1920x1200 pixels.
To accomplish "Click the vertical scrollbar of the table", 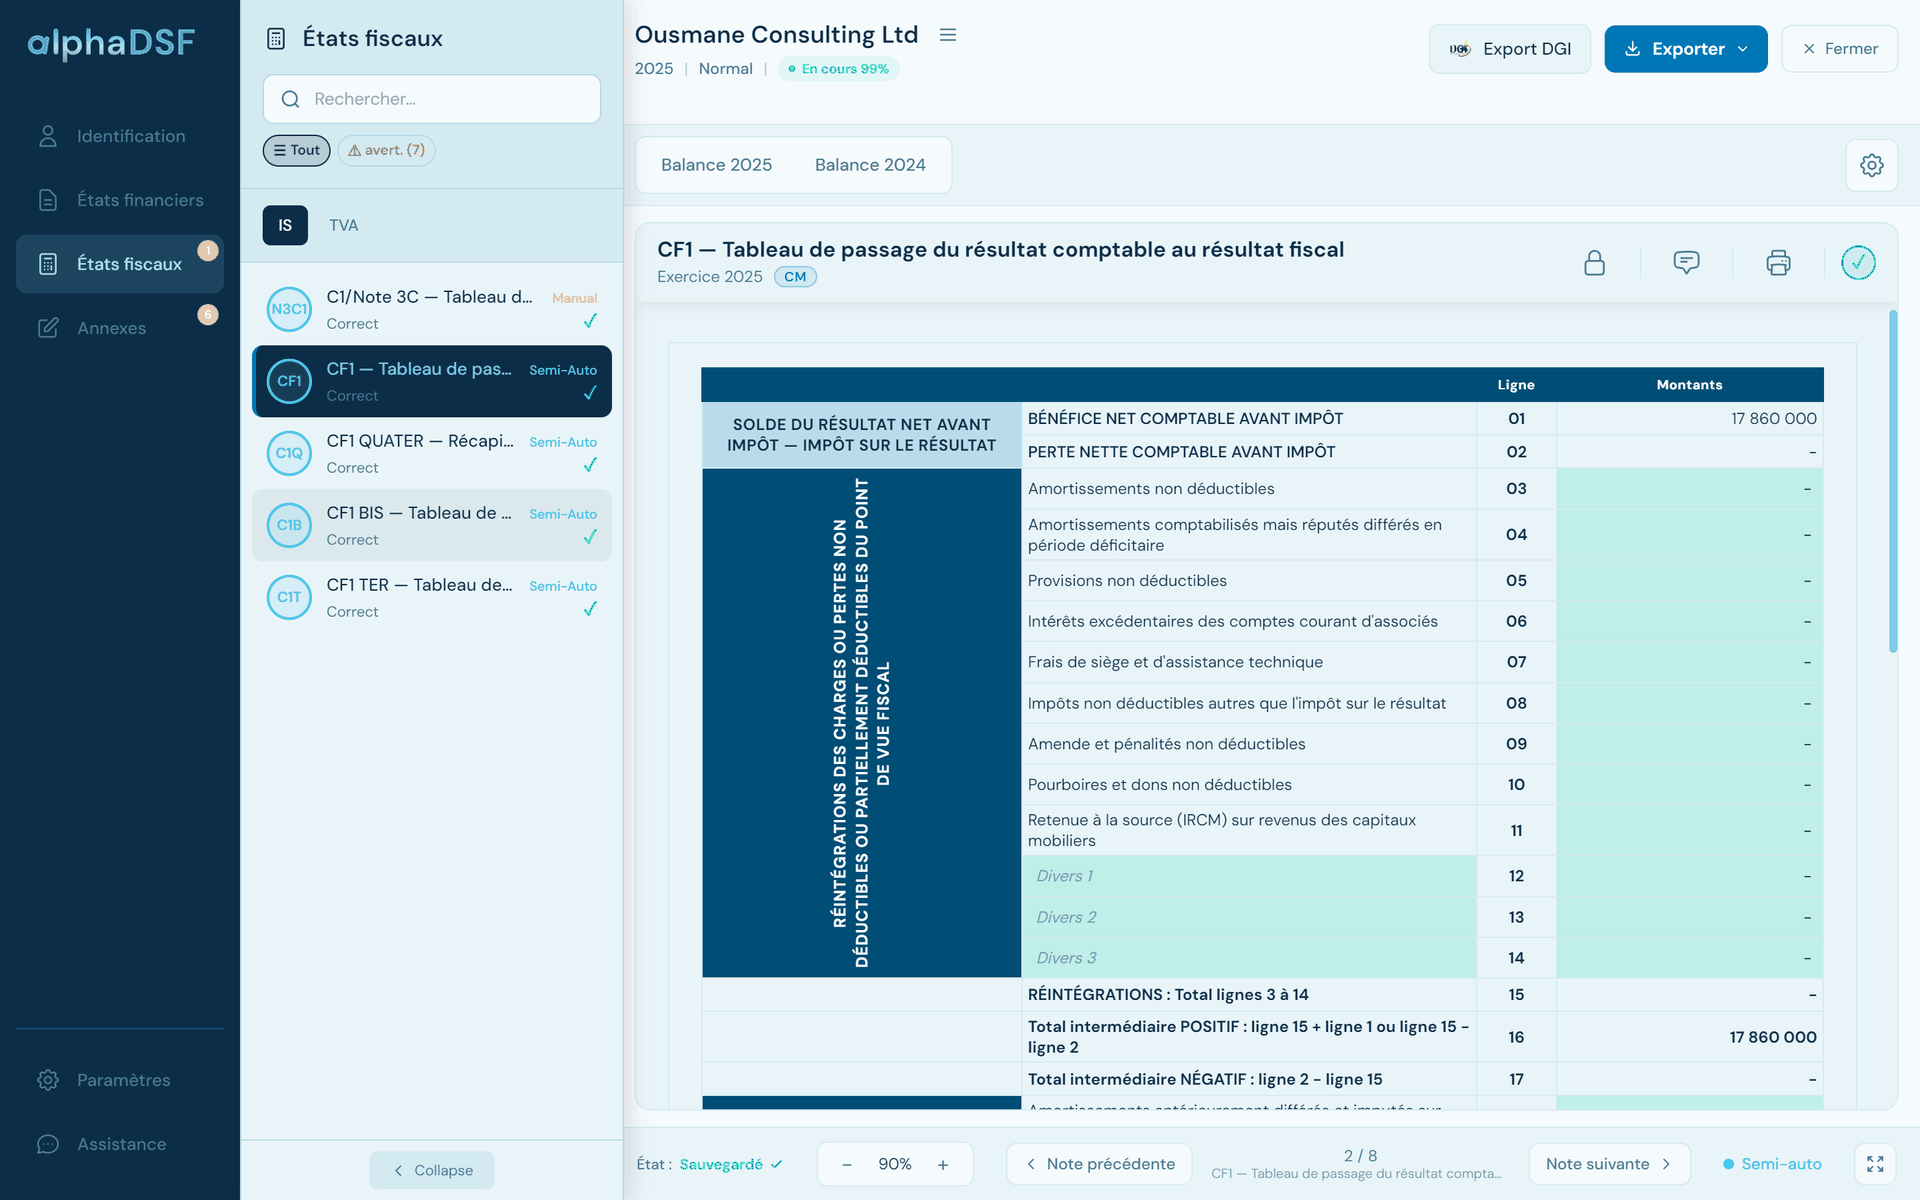I will pyautogui.click(x=1892, y=481).
